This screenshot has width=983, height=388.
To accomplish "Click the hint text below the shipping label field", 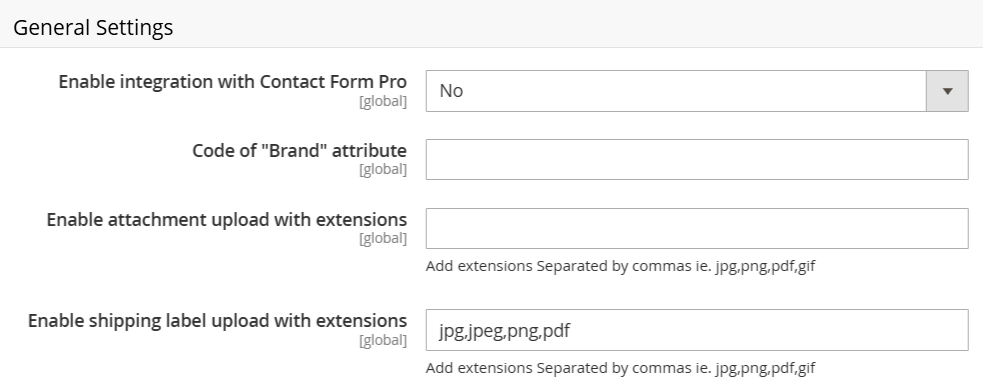I will [x=620, y=368].
